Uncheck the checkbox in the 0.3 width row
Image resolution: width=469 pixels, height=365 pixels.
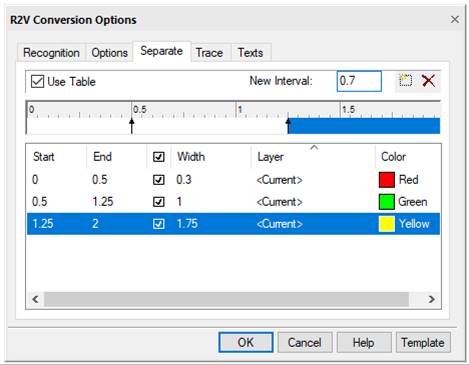pos(159,180)
